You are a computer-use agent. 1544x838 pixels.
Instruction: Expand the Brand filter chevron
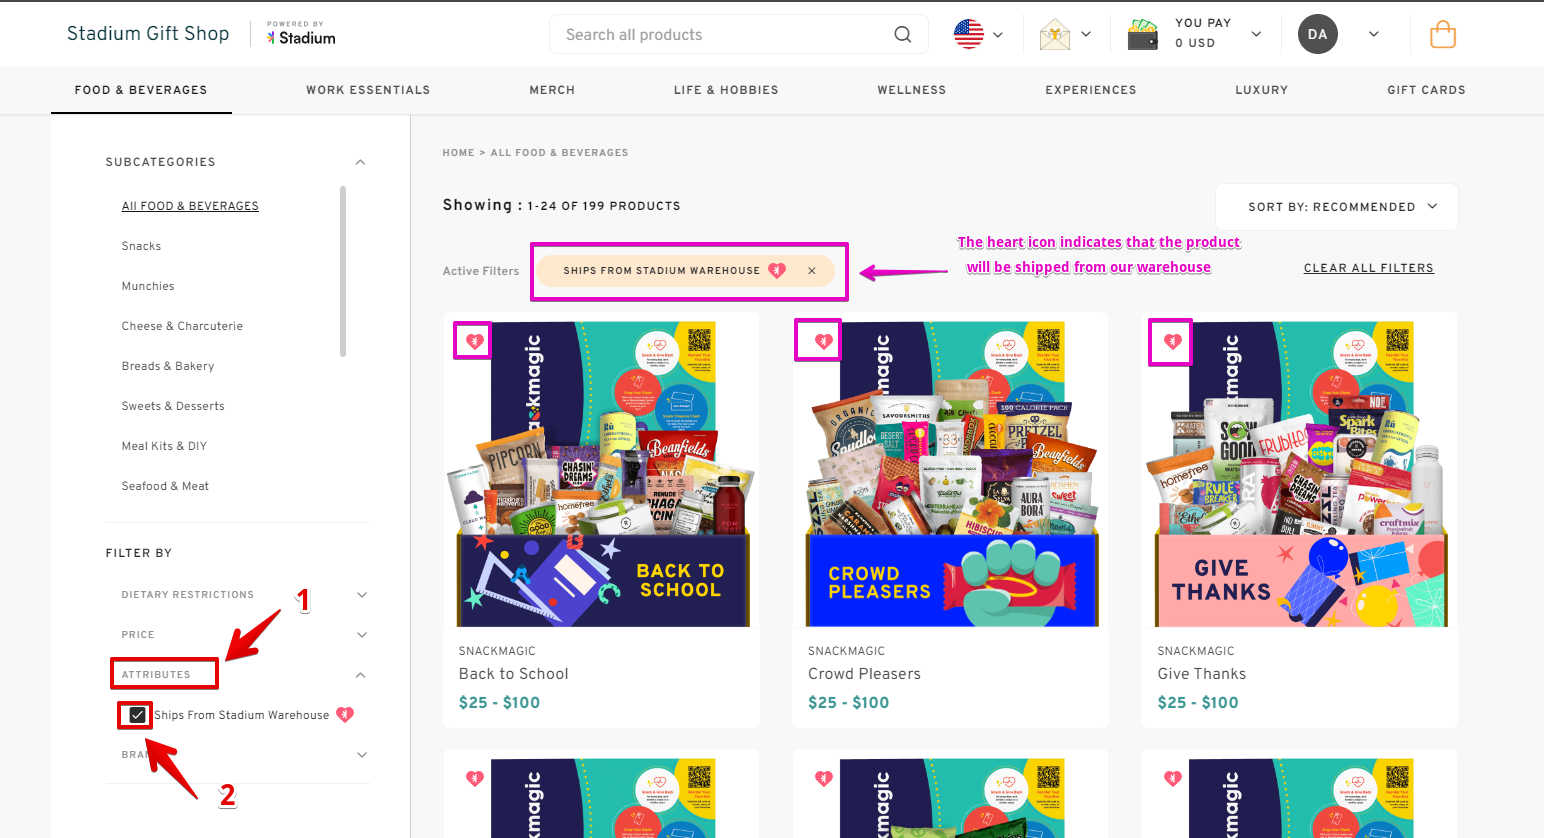pos(362,755)
